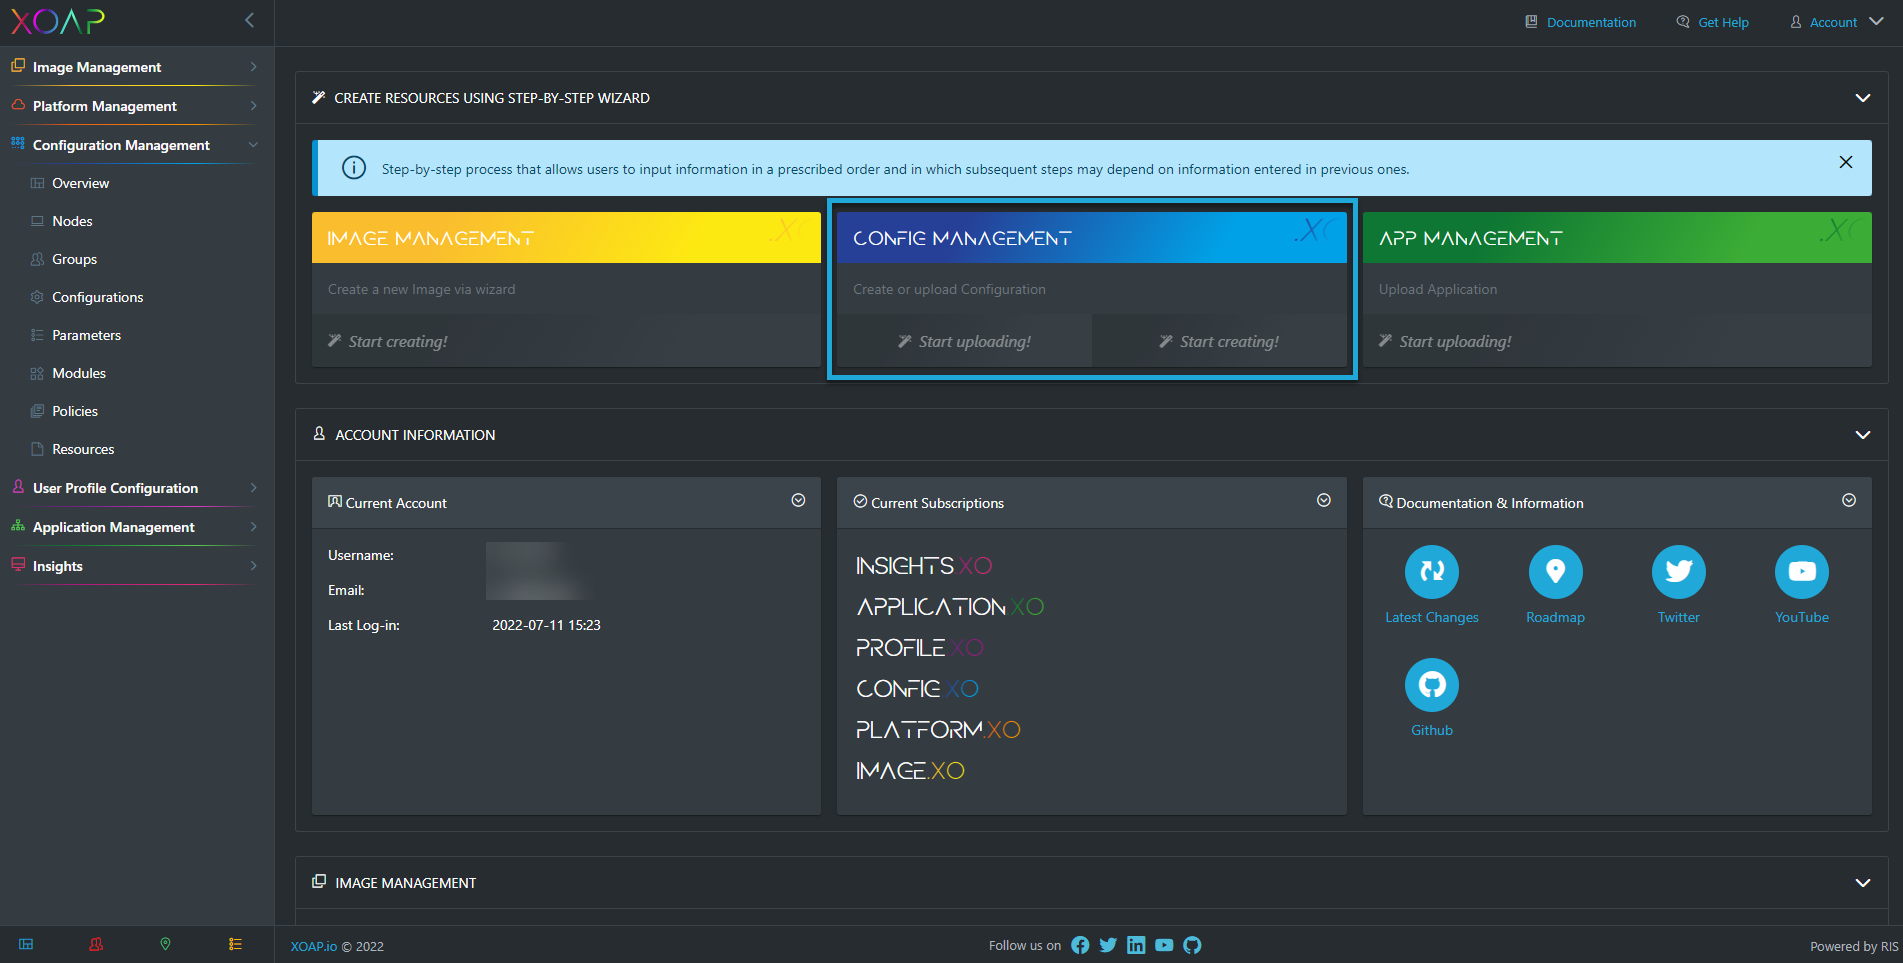This screenshot has height=963, width=1903.
Task: Click the App Management green card header
Action: pos(1617,238)
